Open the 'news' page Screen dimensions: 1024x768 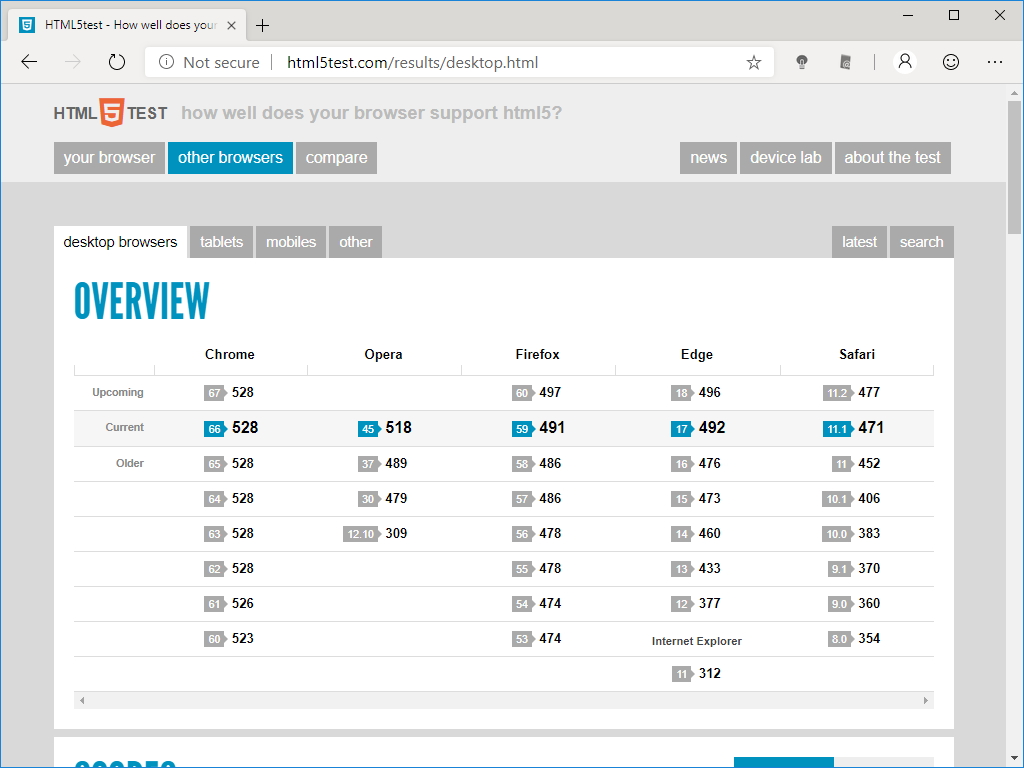(708, 157)
